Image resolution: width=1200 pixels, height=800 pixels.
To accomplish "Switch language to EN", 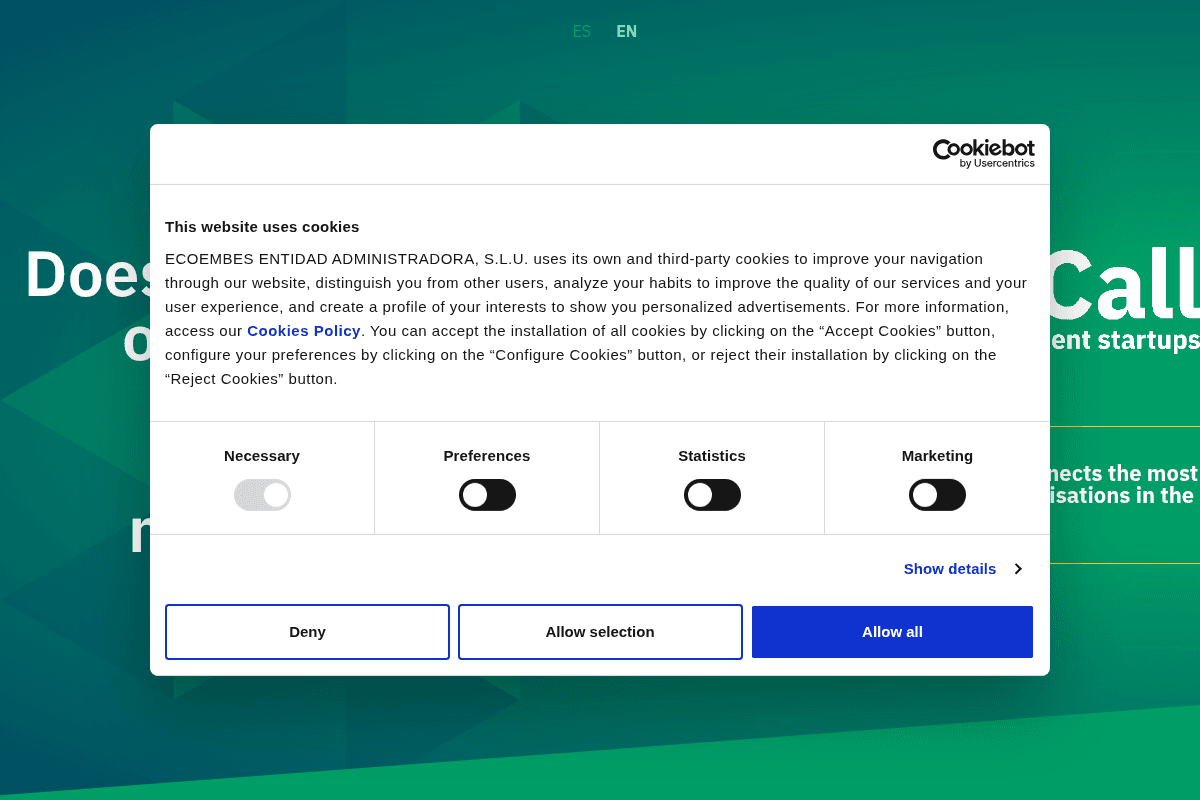I will click(x=626, y=32).
